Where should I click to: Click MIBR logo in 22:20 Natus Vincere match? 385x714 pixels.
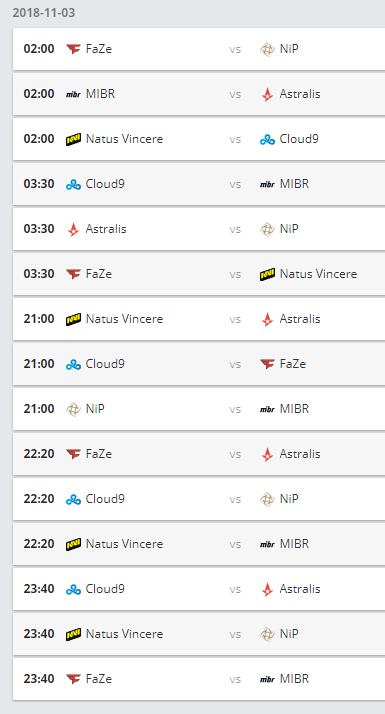267,544
